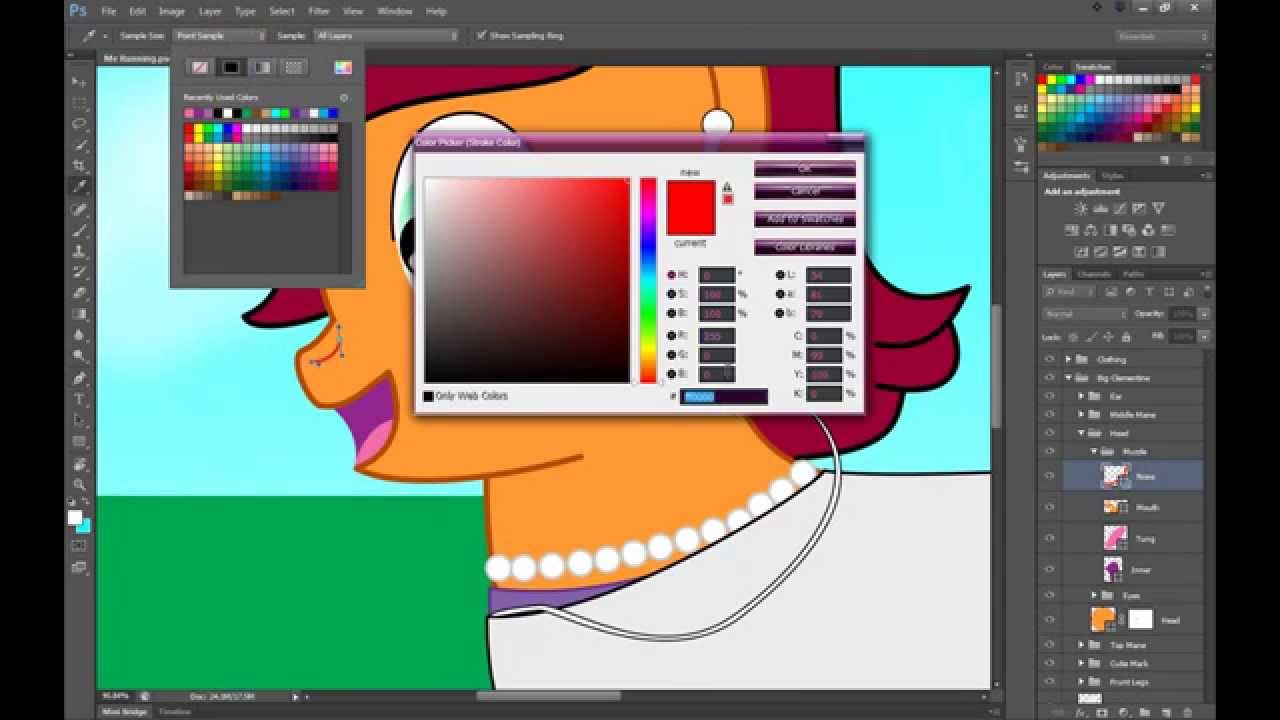1280x720 pixels.
Task: Choose Pattern stroke option
Action: click(293, 67)
